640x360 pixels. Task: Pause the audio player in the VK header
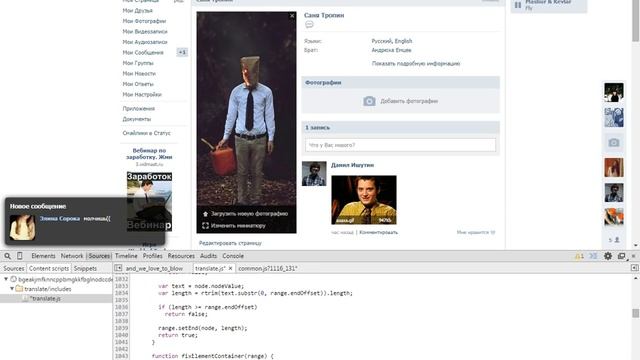pyautogui.click(x=518, y=5)
